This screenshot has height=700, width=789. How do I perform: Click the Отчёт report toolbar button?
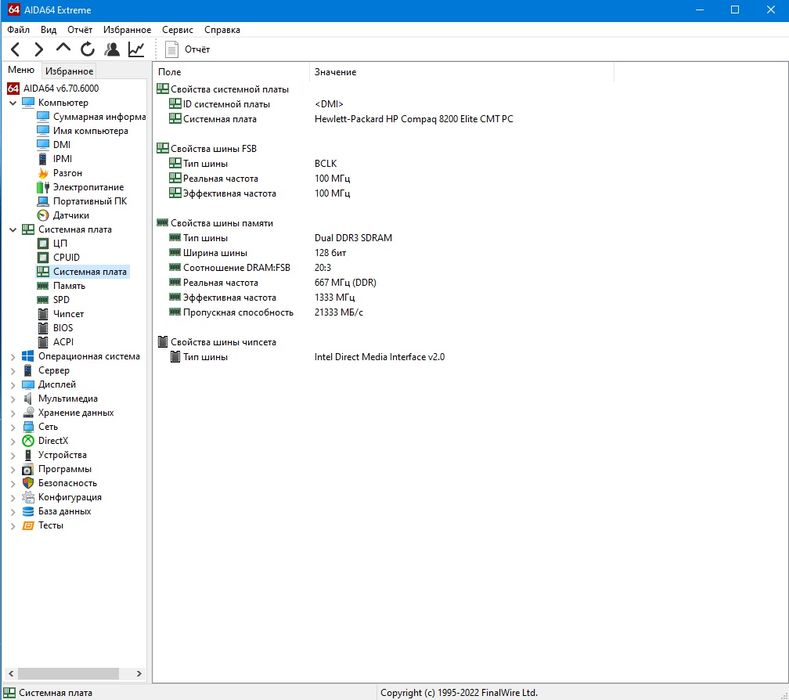pyautogui.click(x=188, y=49)
